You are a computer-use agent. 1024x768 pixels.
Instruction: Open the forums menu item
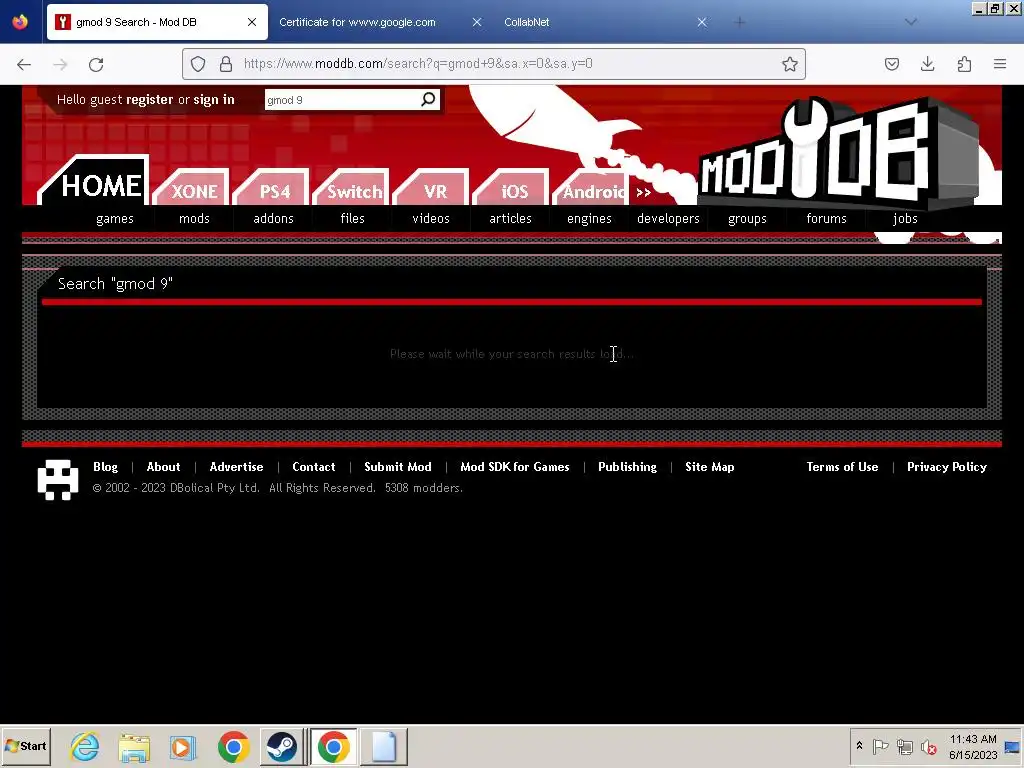tap(826, 219)
